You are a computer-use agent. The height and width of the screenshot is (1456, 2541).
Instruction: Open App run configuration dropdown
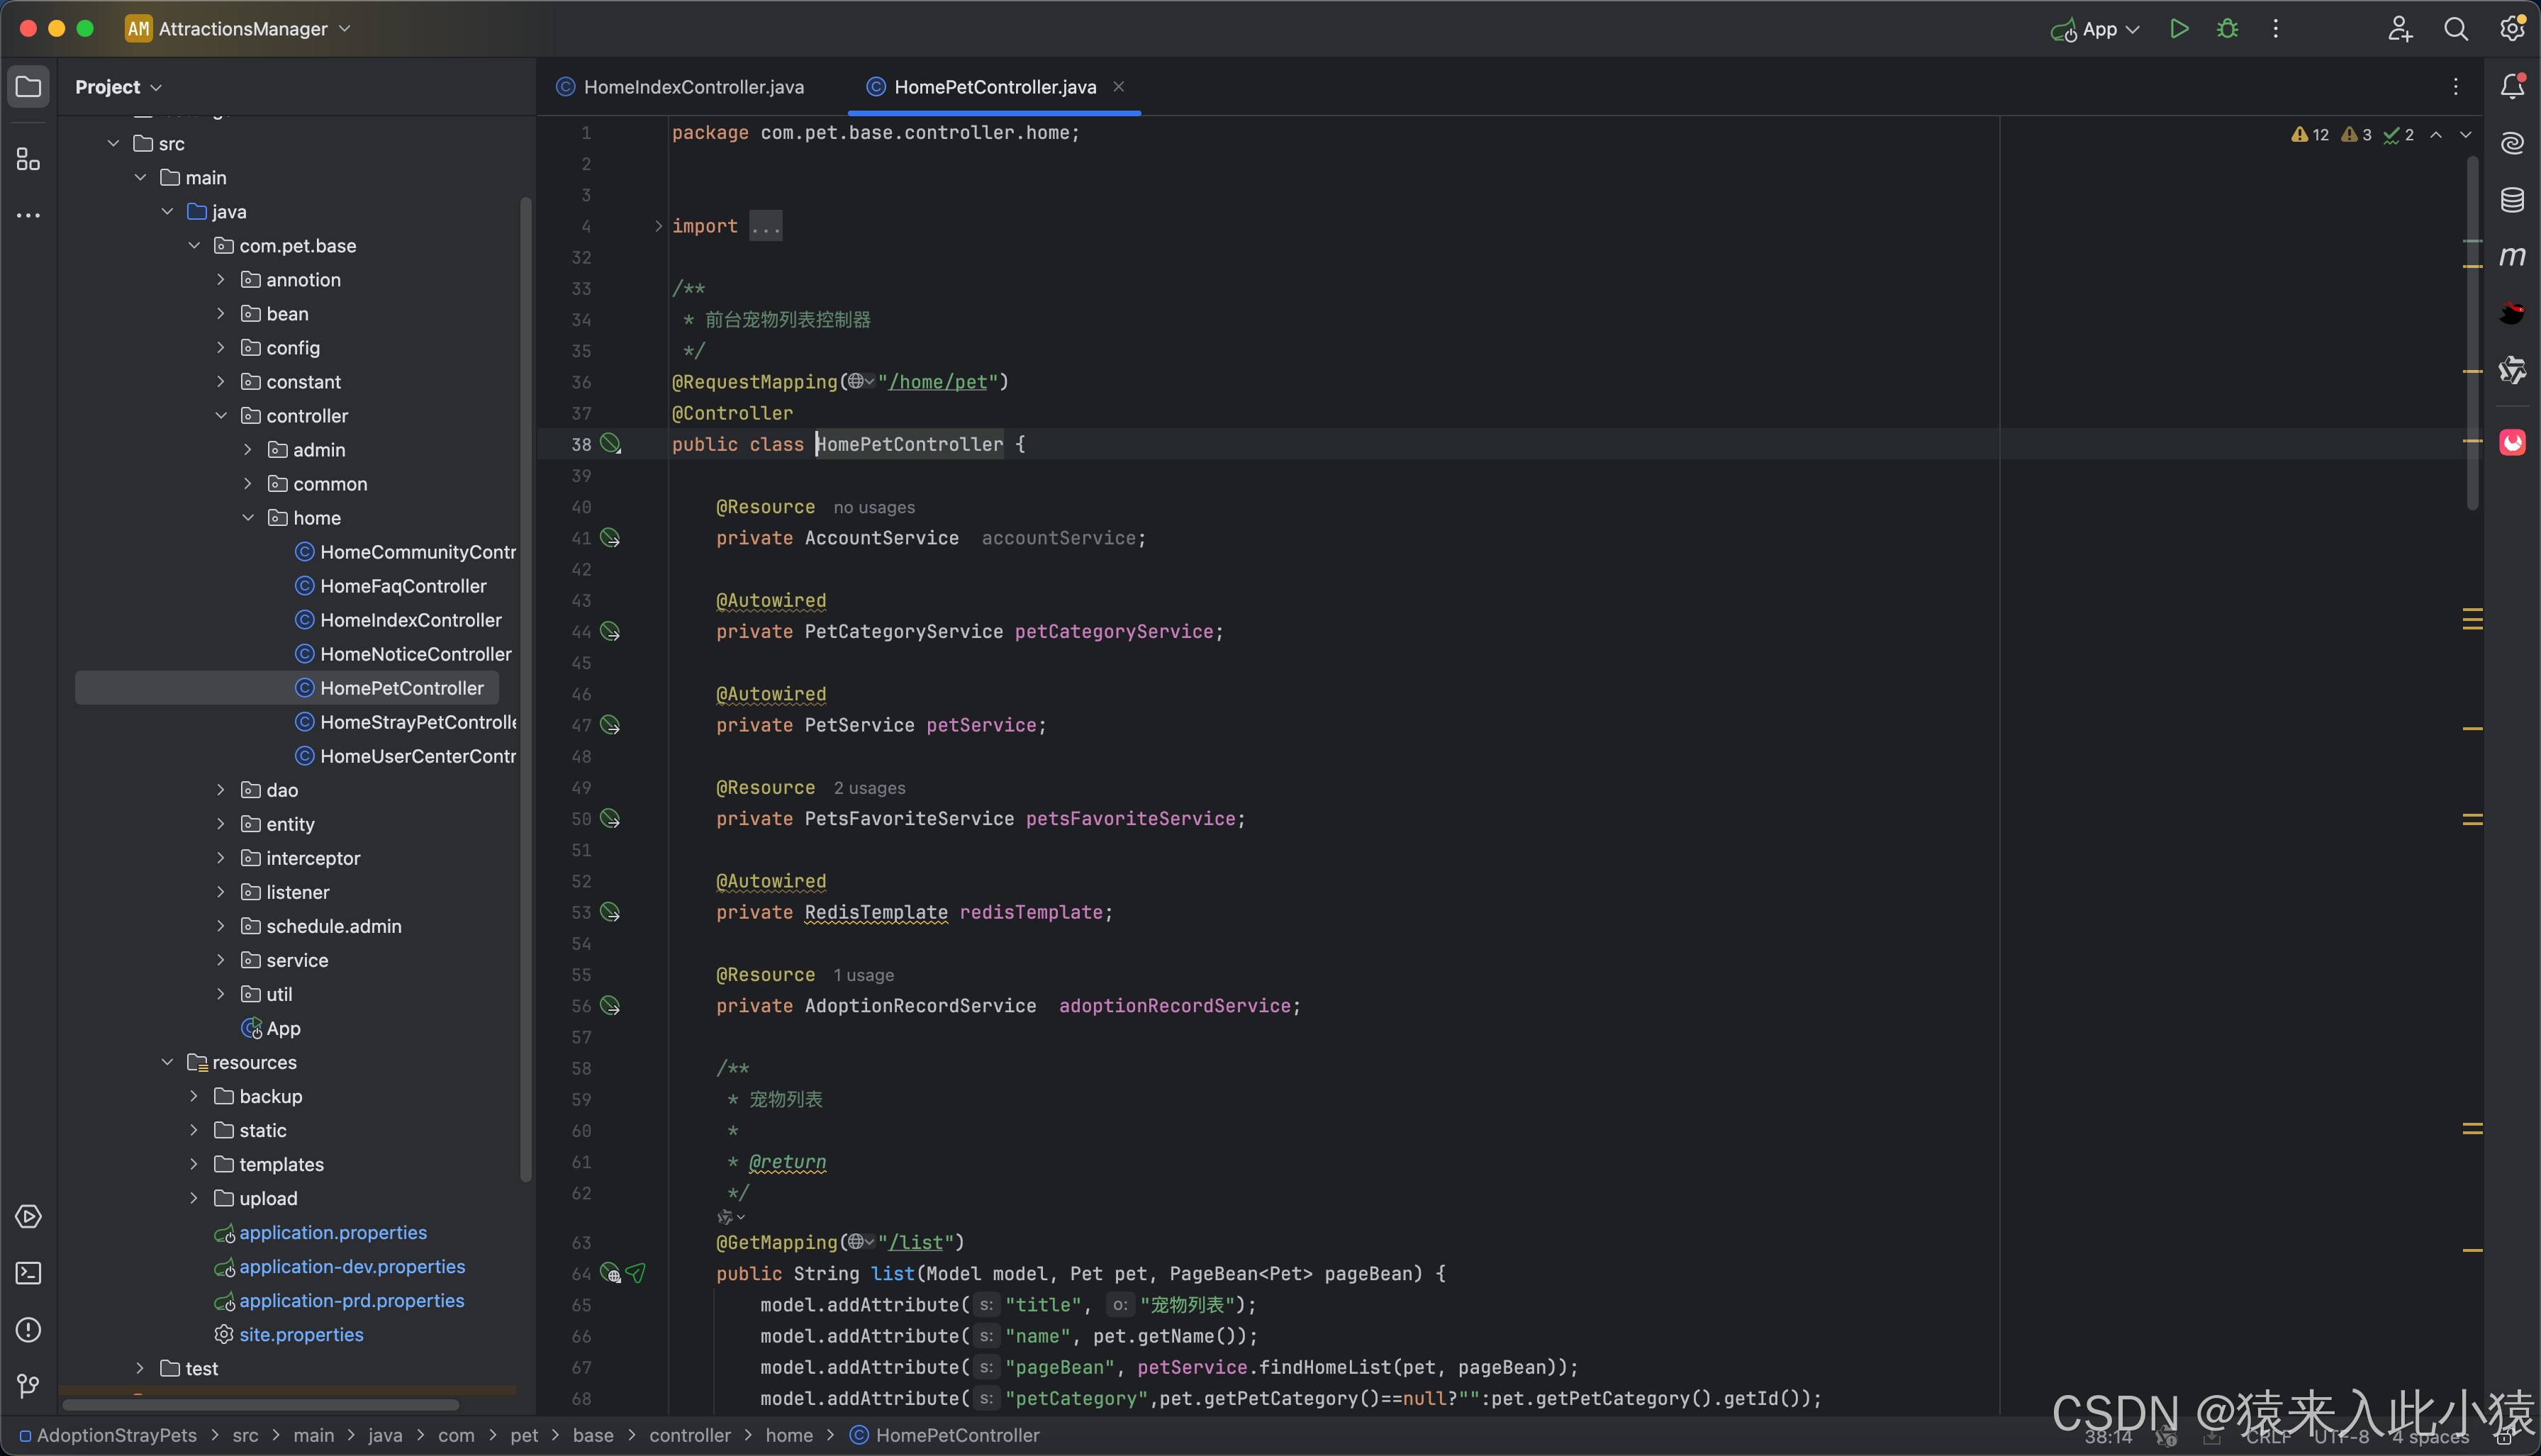[2095, 29]
